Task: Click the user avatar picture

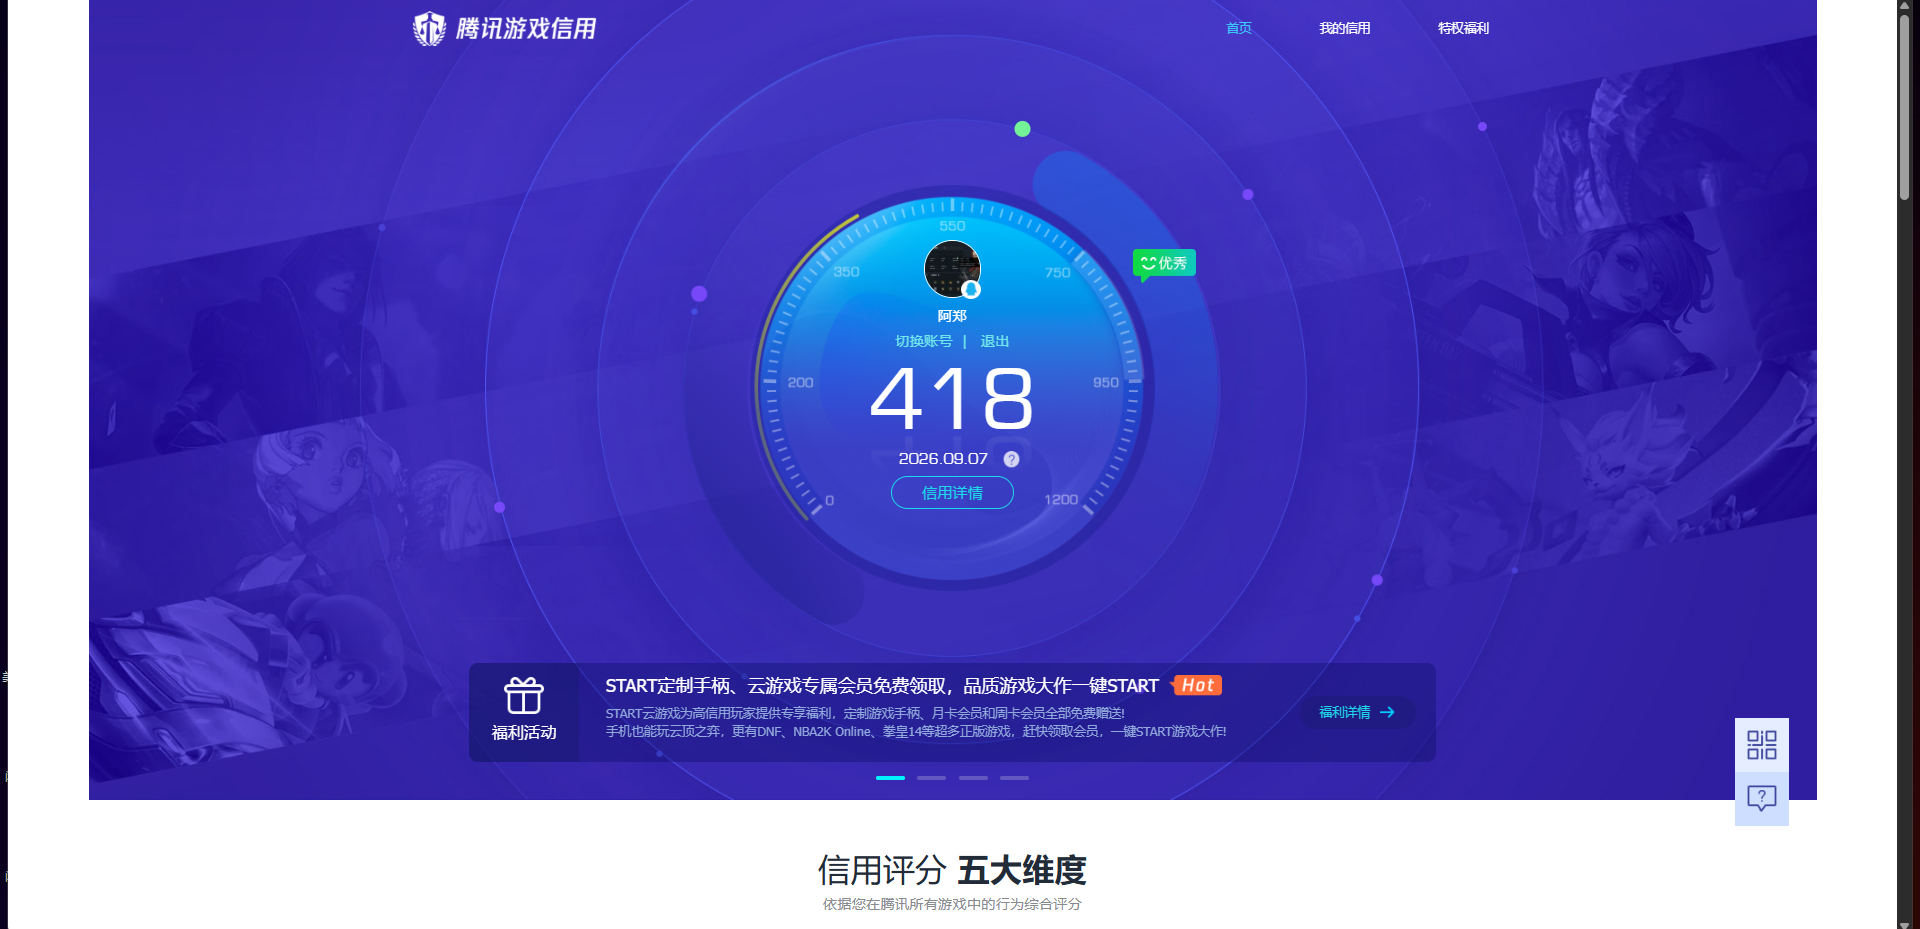Action: pyautogui.click(x=952, y=269)
